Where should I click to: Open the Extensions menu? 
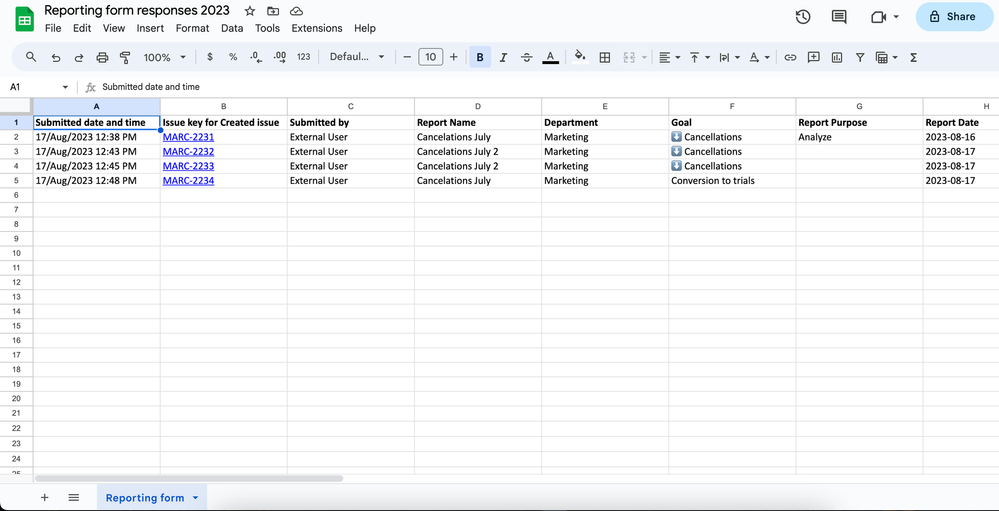[x=317, y=28]
